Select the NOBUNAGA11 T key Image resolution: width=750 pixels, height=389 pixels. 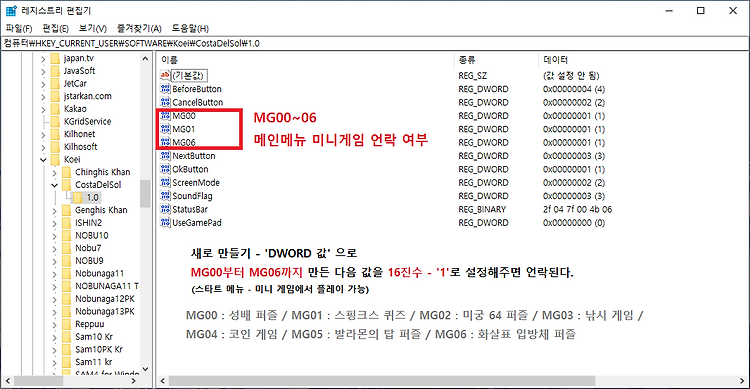click(107, 286)
